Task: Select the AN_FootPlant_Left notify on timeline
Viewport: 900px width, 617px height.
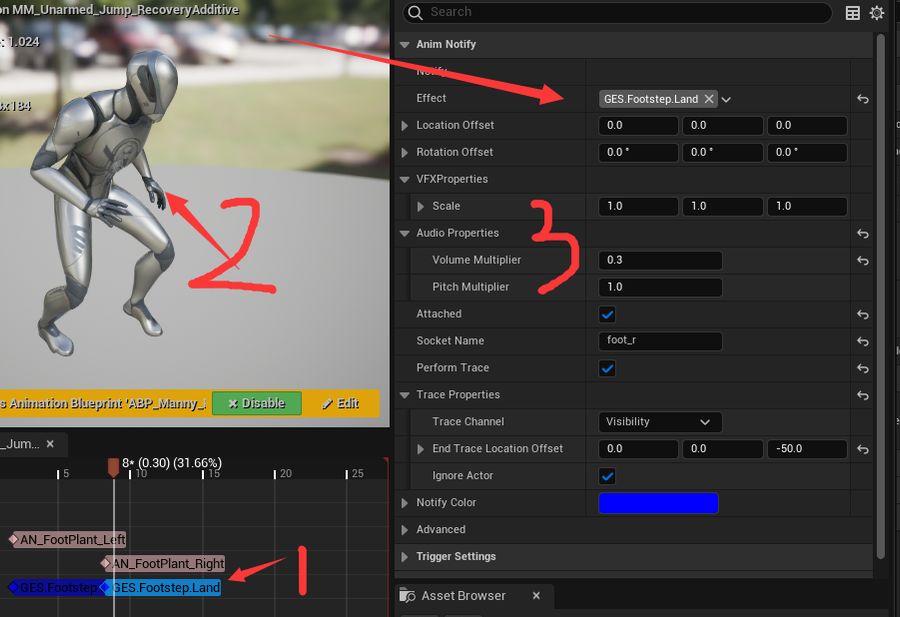Action: [68, 540]
